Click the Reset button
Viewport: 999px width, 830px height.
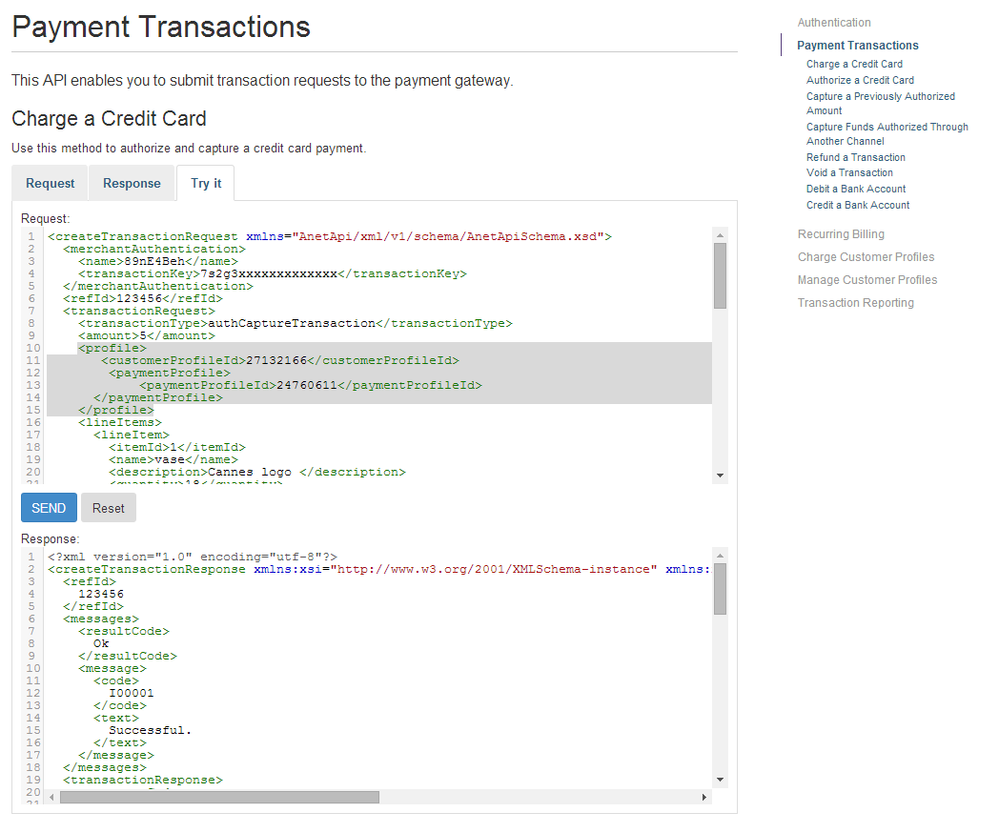point(108,508)
